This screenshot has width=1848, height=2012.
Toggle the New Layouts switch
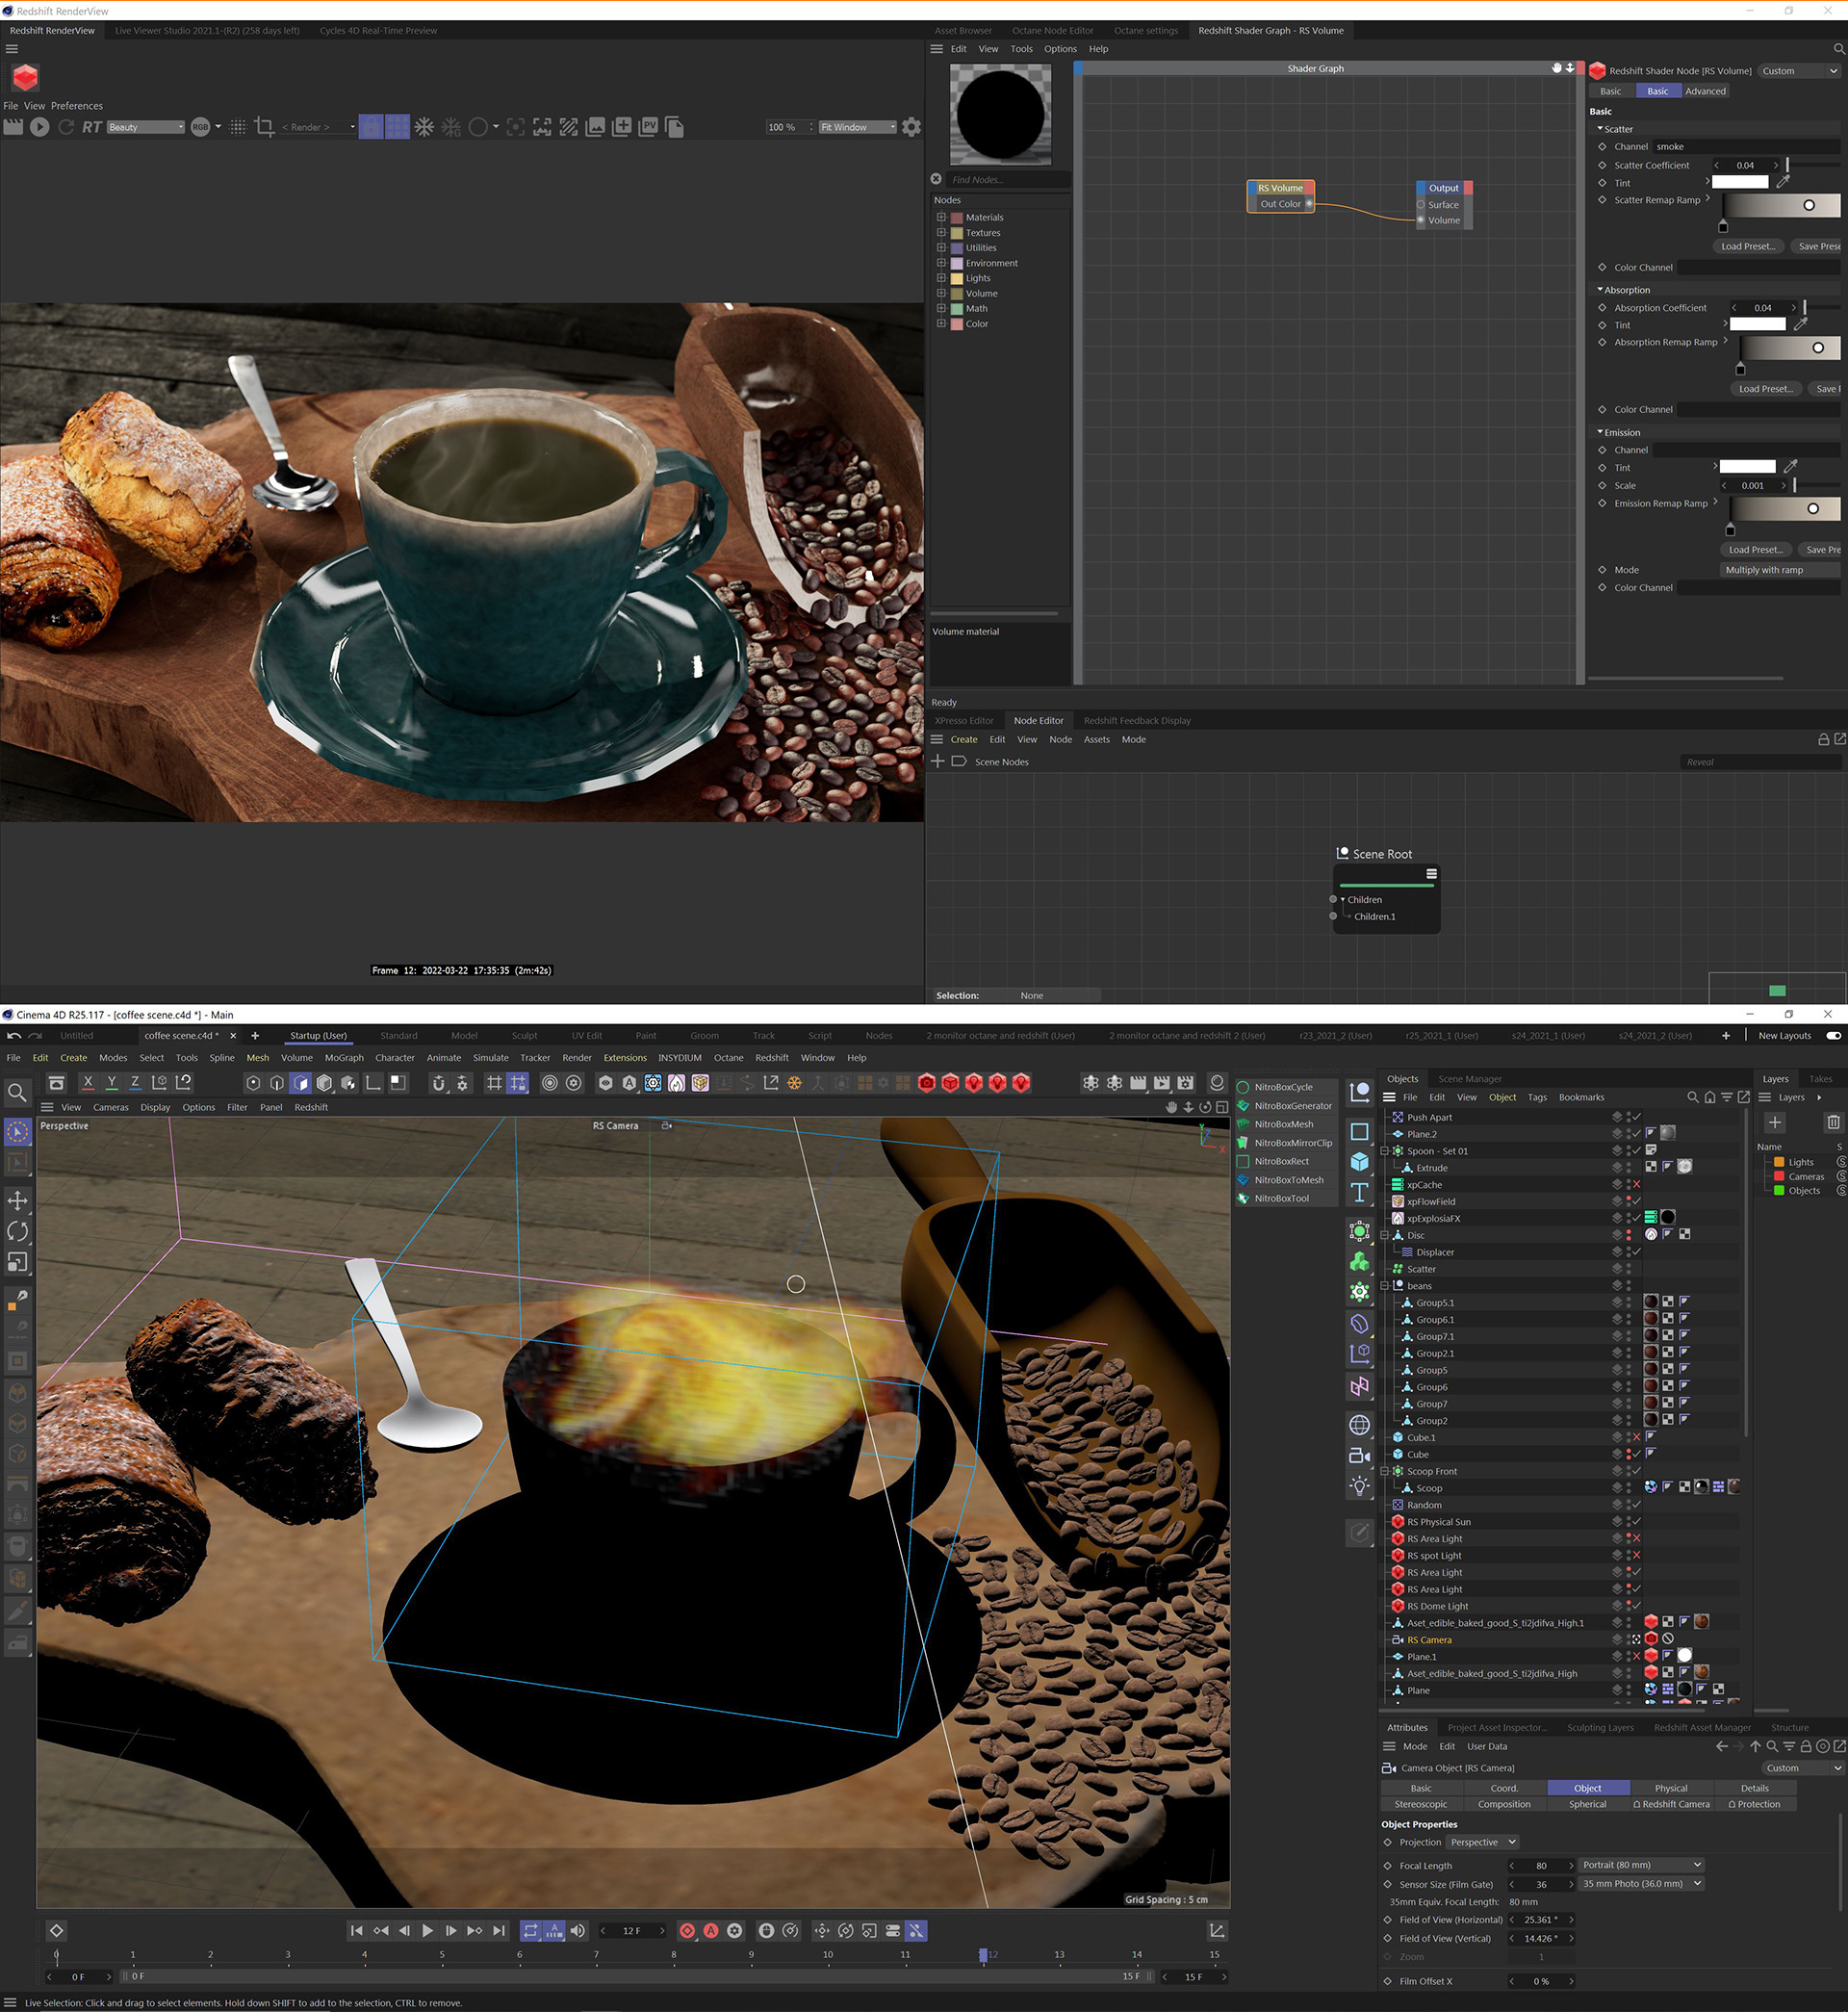[x=1833, y=1035]
